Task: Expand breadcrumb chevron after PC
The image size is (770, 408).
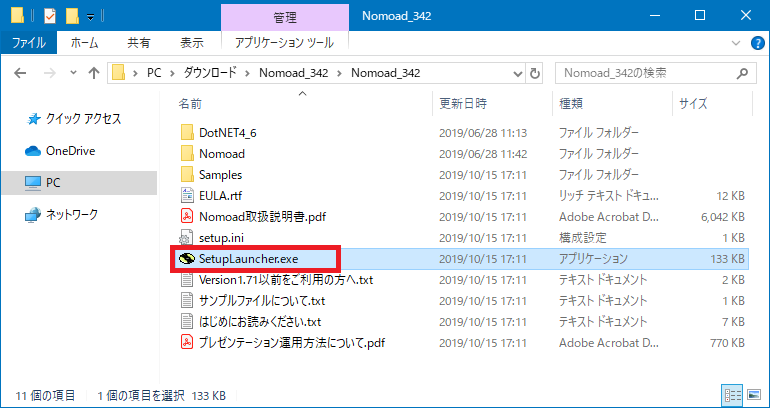Action: pyautogui.click(x=172, y=74)
